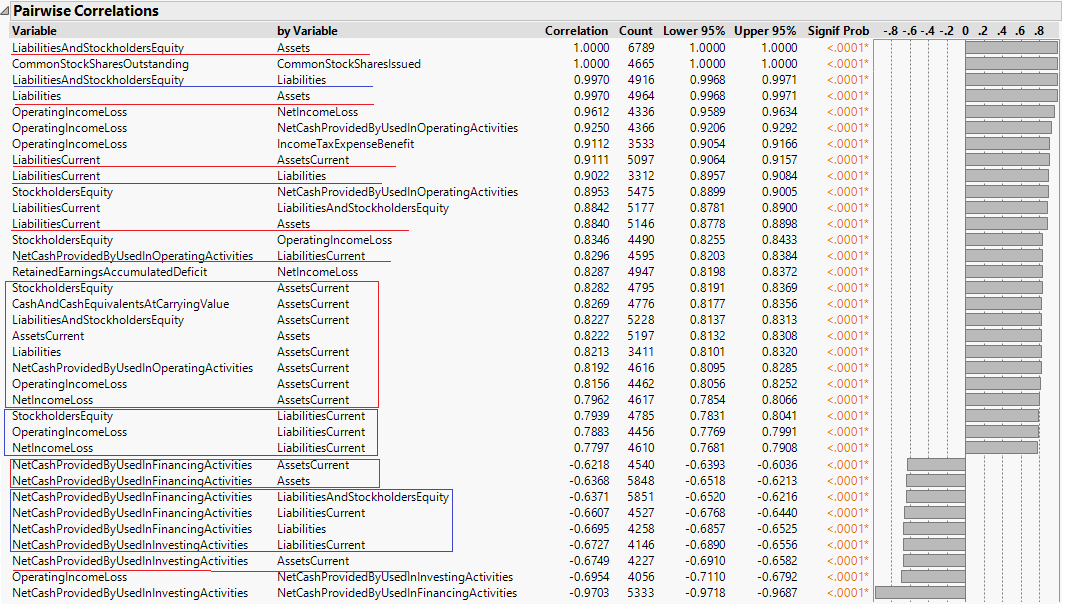Click the Correlation column header
Viewport: 1068px width, 610px height.
coord(576,31)
